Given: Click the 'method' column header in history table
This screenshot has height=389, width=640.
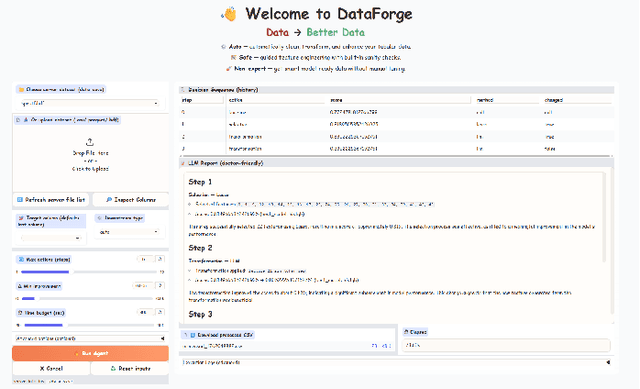Looking at the screenshot, I should point(507,100).
